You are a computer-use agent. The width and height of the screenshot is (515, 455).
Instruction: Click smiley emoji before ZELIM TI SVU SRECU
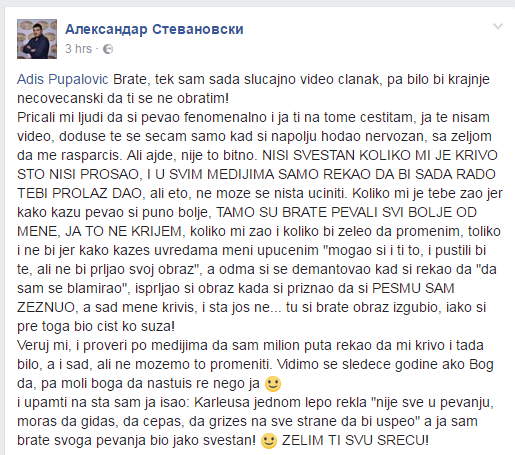[x=268, y=441]
